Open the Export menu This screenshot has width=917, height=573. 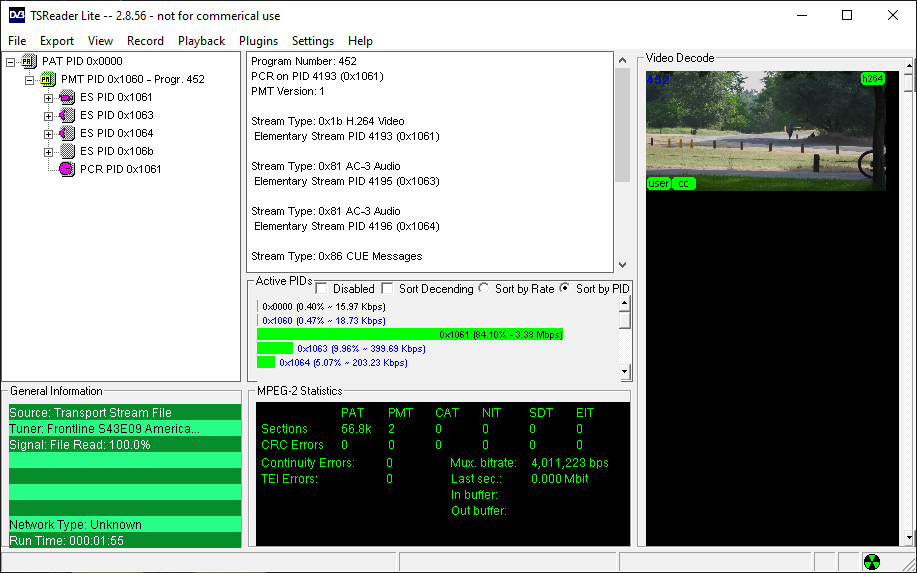pyautogui.click(x=57, y=41)
